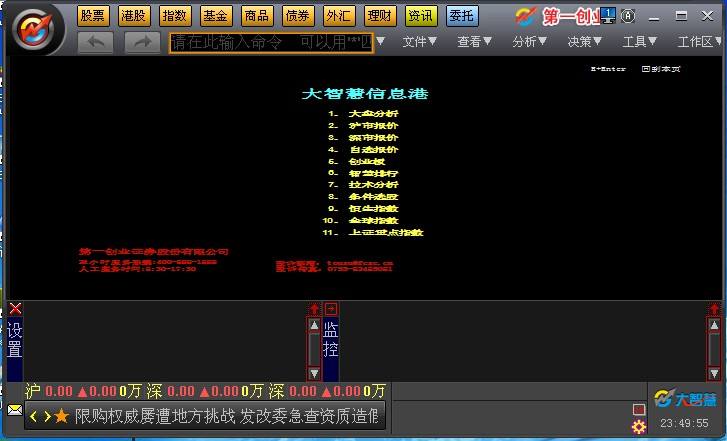Viewport: 727px width, 441px height.
Task: Click the red up-arrow above right panel scrollbar
Action: click(714, 309)
